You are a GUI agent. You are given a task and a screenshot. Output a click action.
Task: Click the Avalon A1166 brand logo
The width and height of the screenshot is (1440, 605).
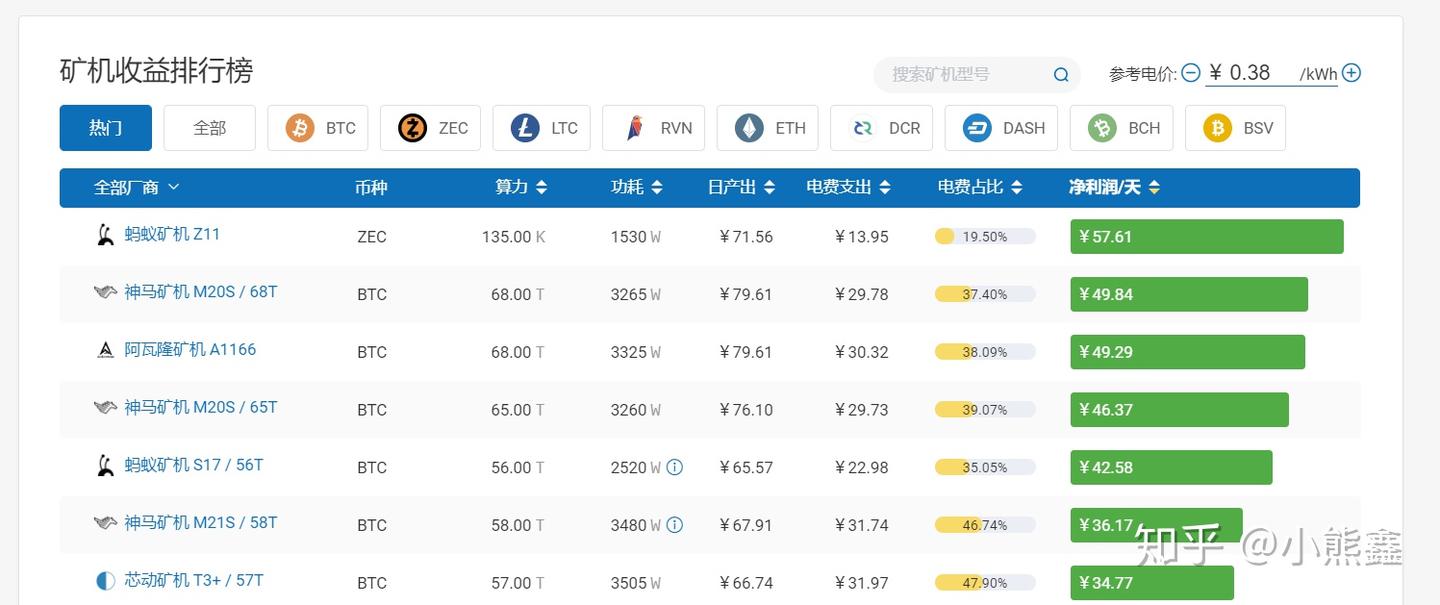(105, 350)
